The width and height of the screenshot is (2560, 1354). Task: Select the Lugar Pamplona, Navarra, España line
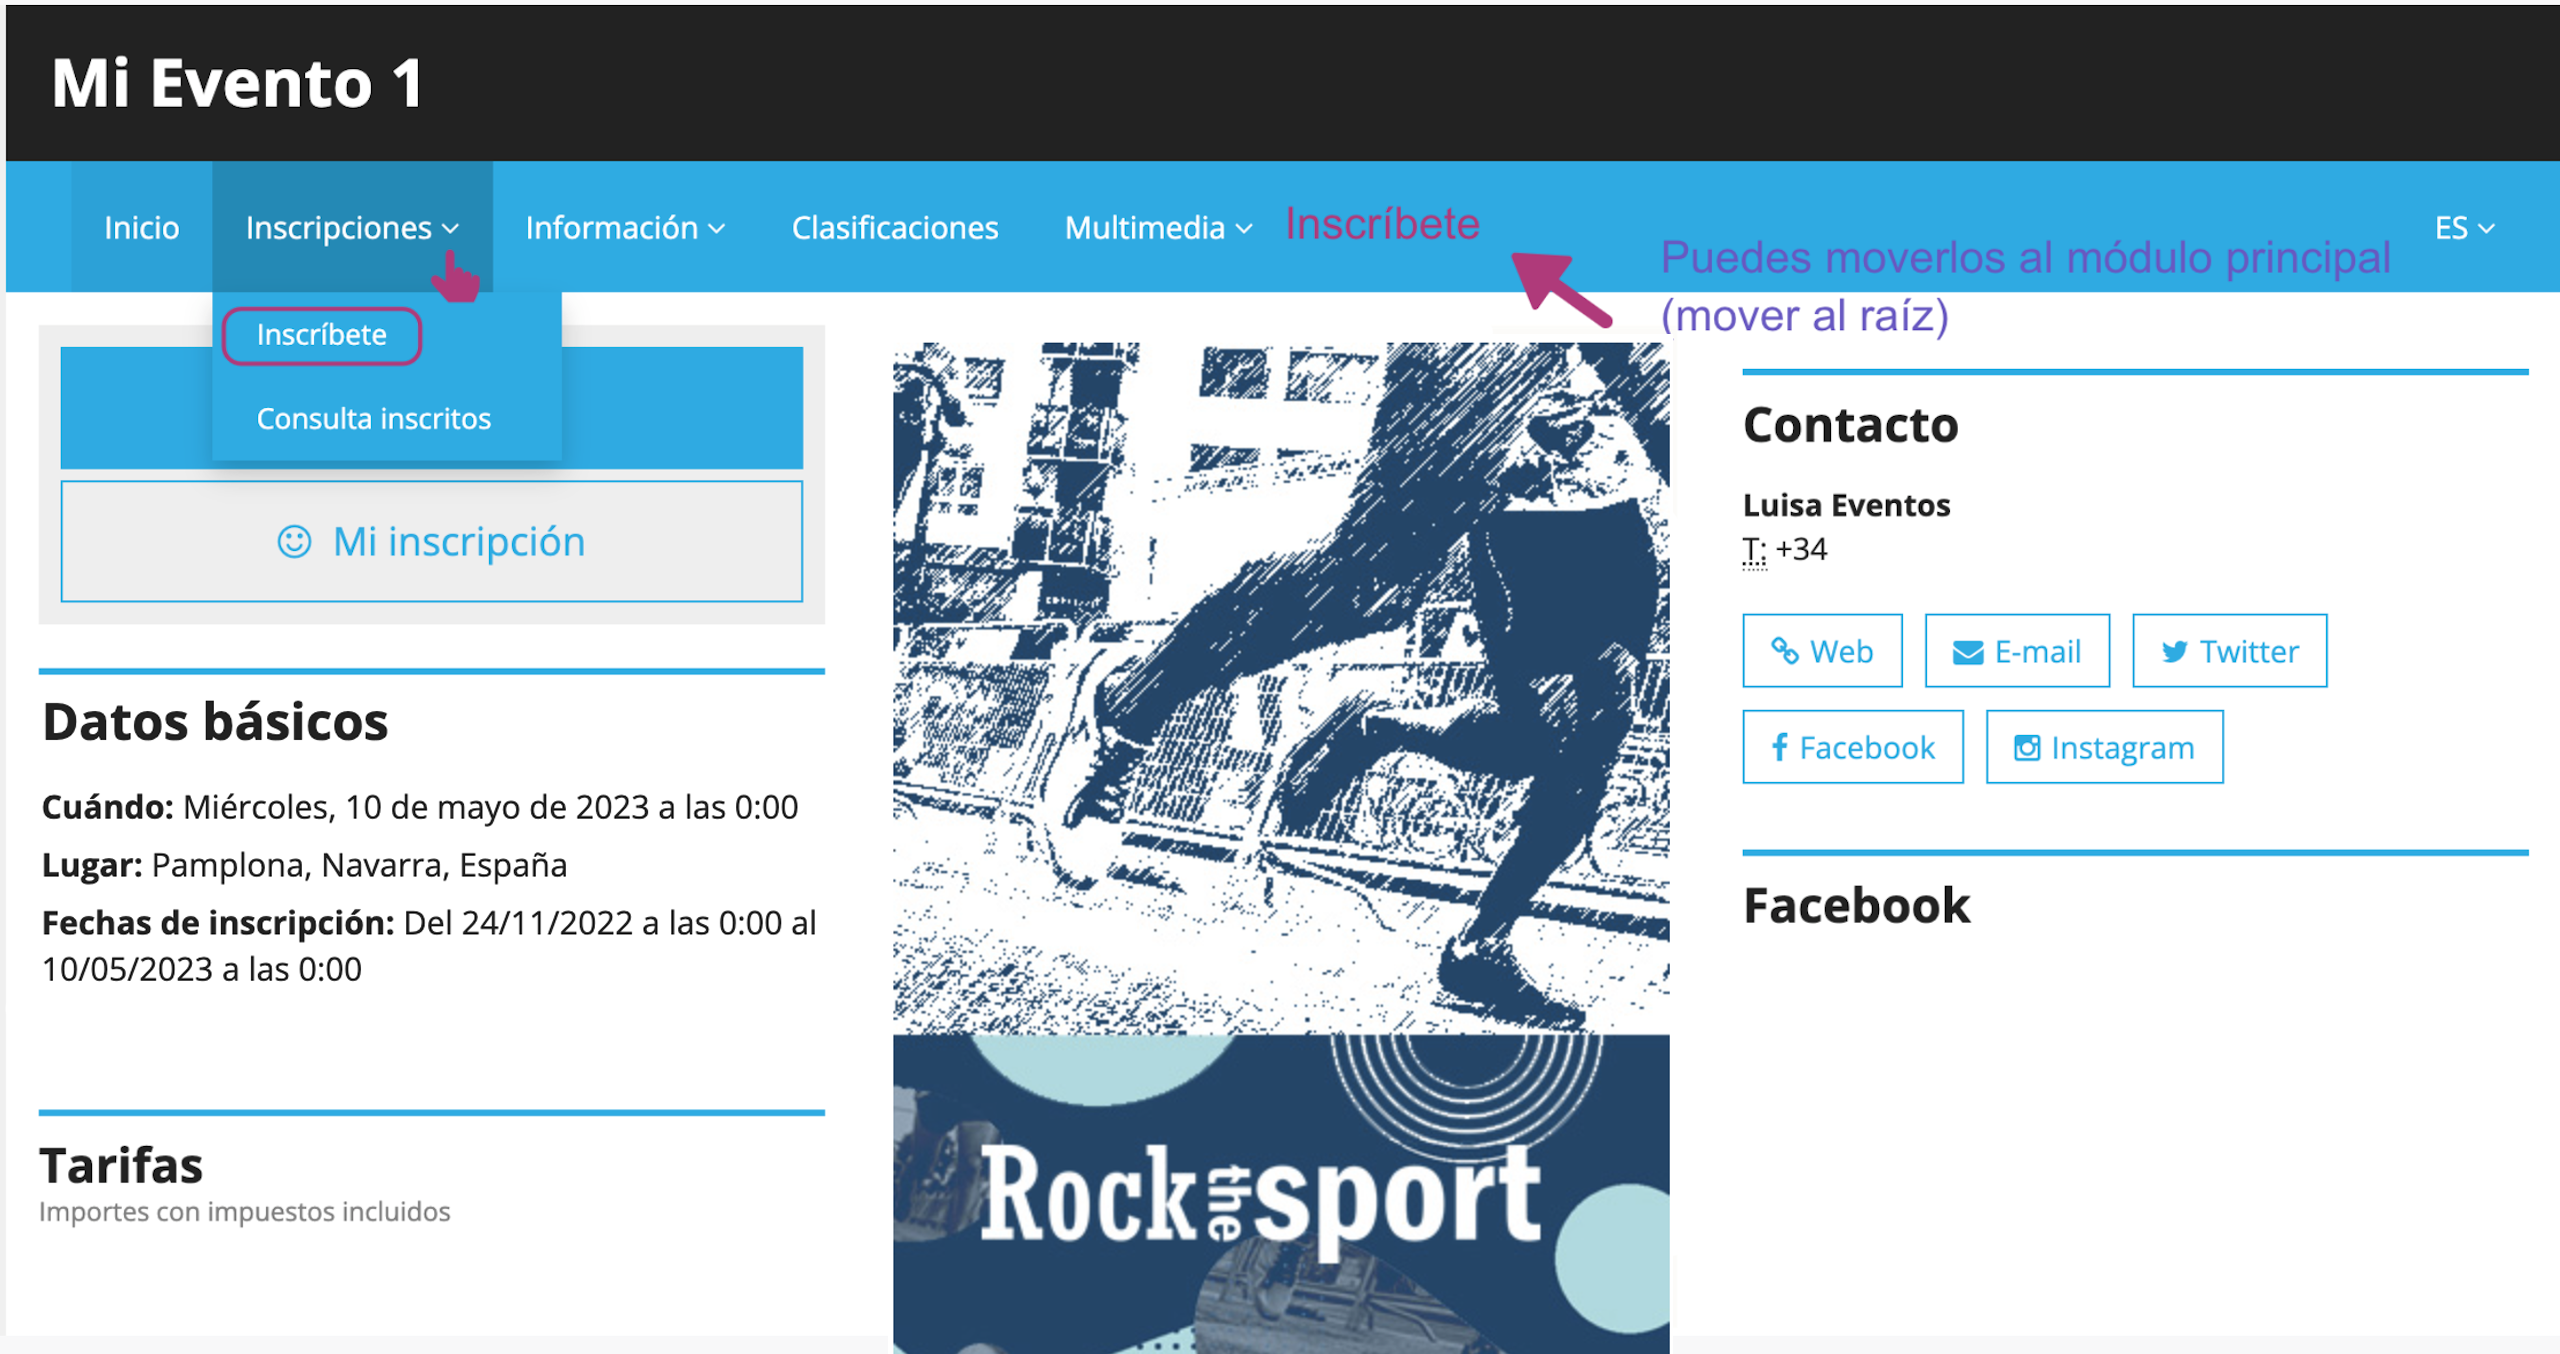[304, 865]
